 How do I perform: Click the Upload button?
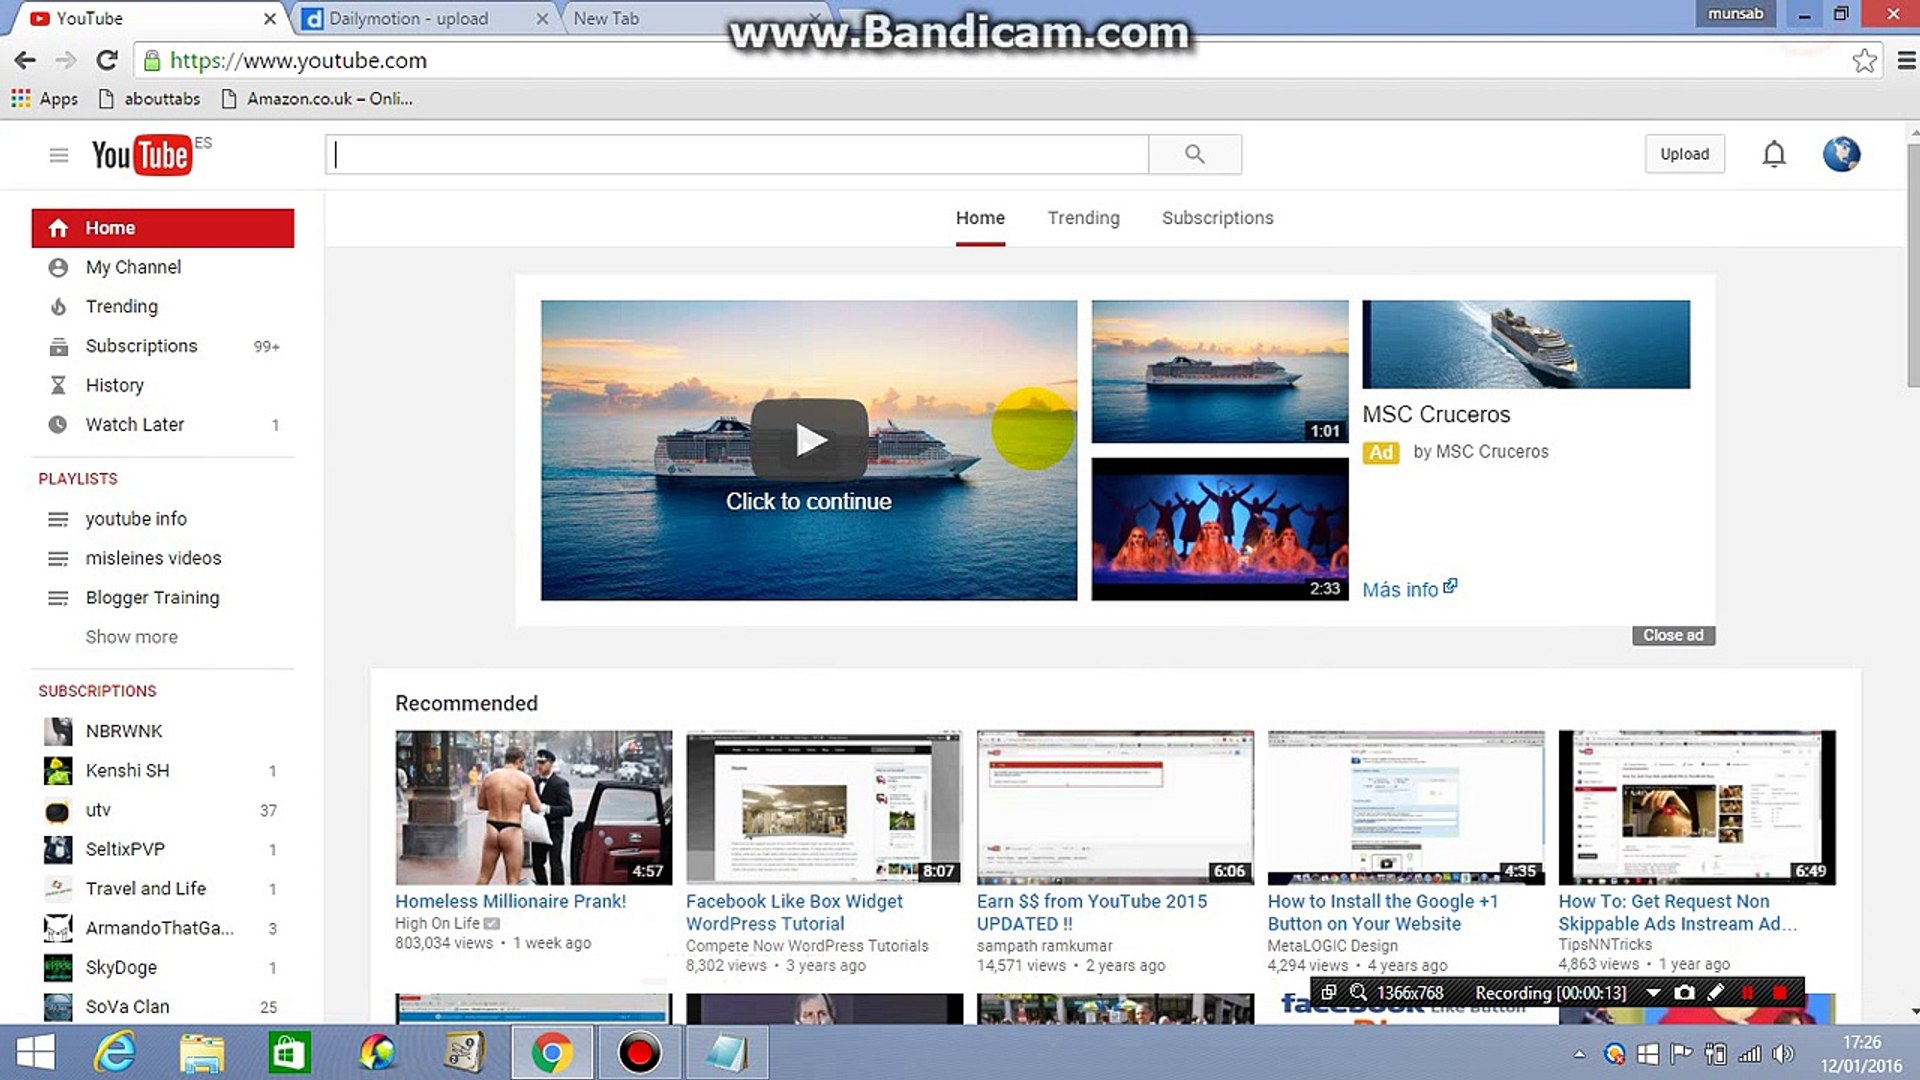pos(1684,154)
